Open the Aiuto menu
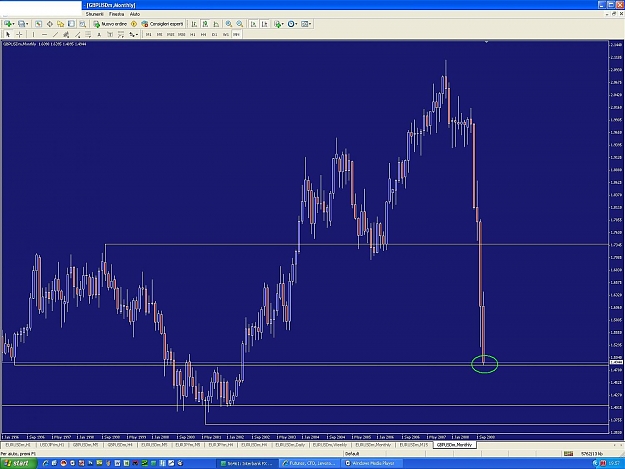Image resolution: width=625 pixels, height=469 pixels. tap(135, 14)
